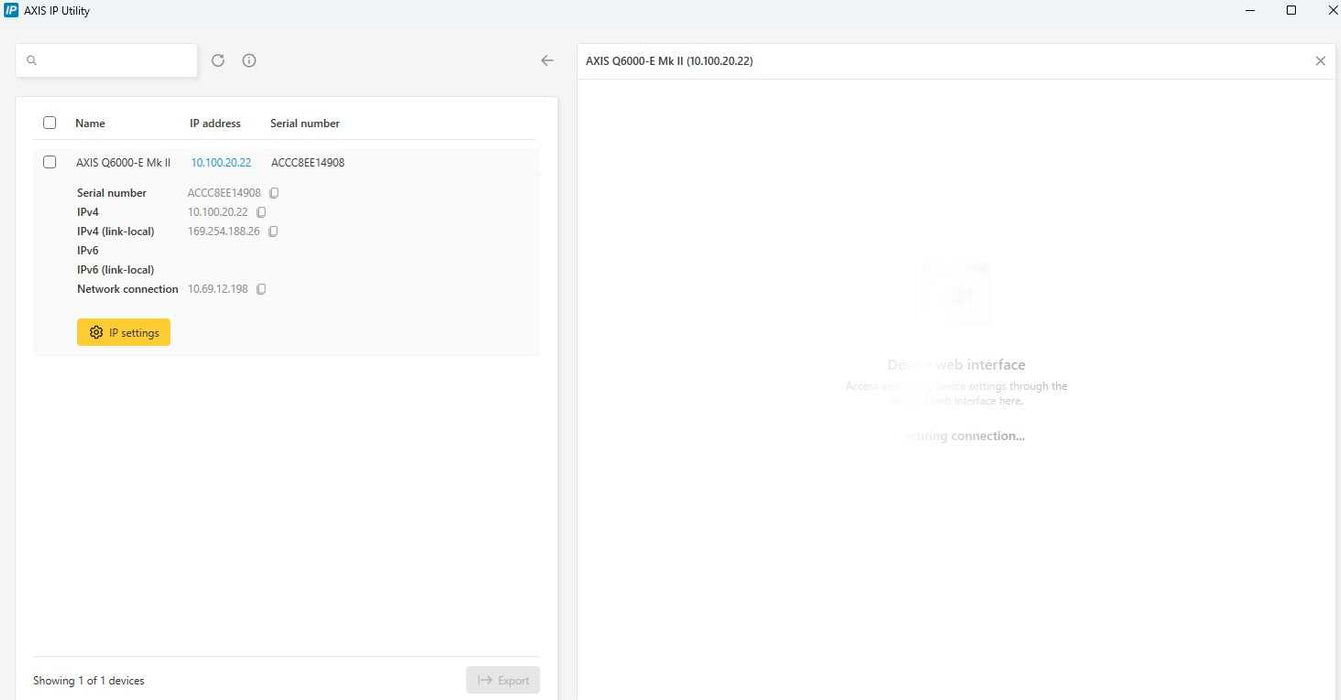Sort by the IP address column header
1341x700 pixels.
(x=215, y=123)
